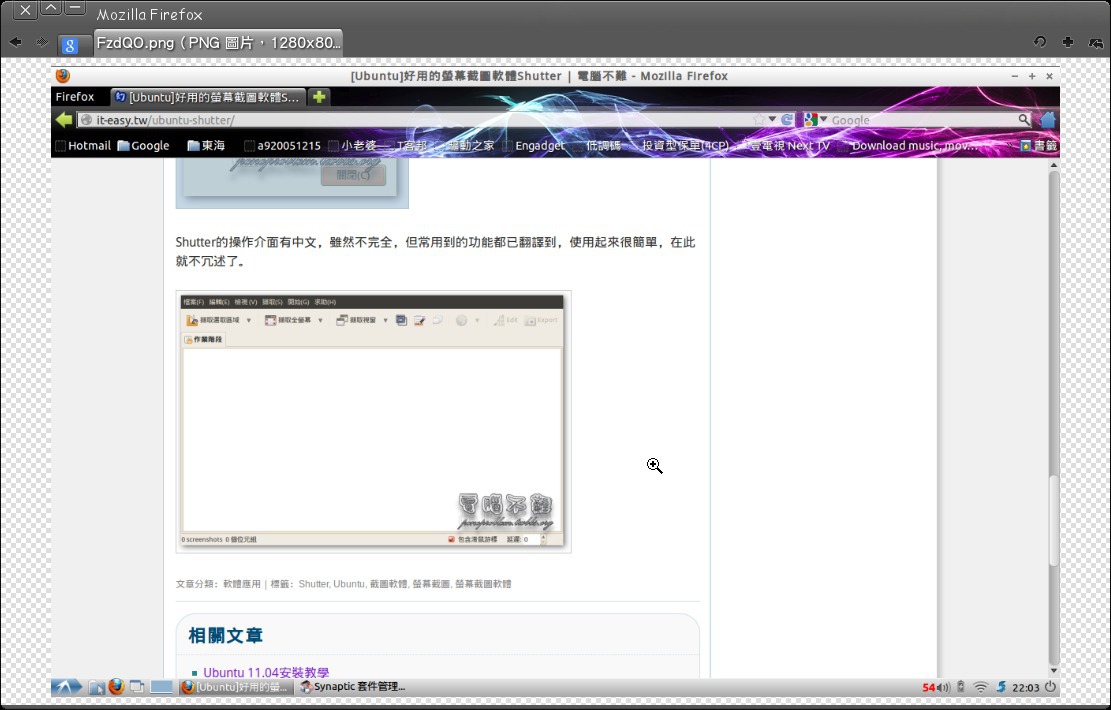Click the show desktop icon in taskbar
The width and height of the screenshot is (1111, 710).
point(137,687)
